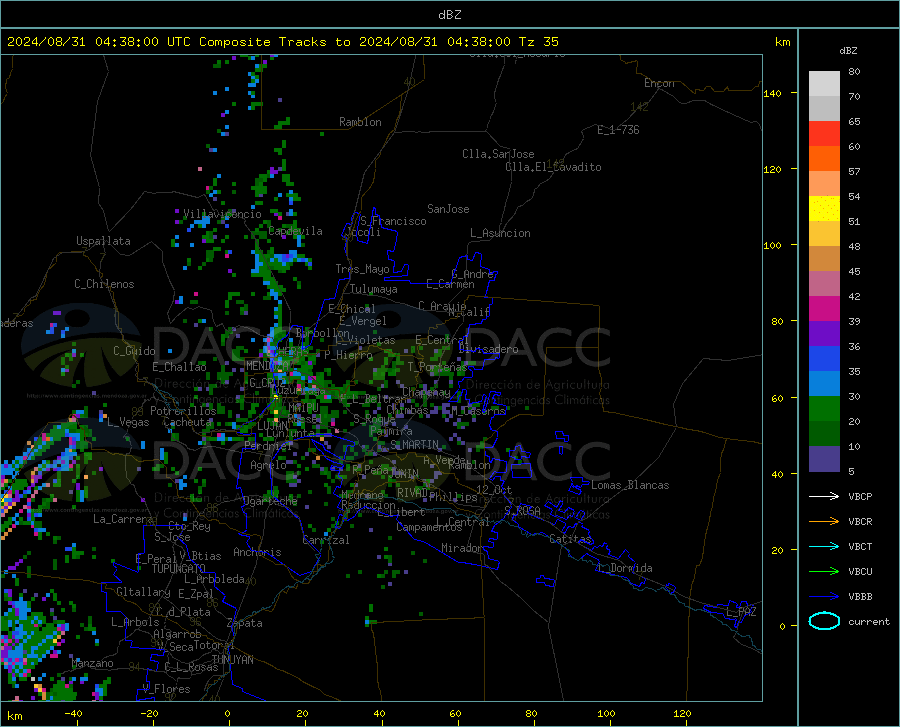The width and height of the screenshot is (900, 727).
Task: Select the dotted yellow swatch below 54
Action: (x=824, y=209)
